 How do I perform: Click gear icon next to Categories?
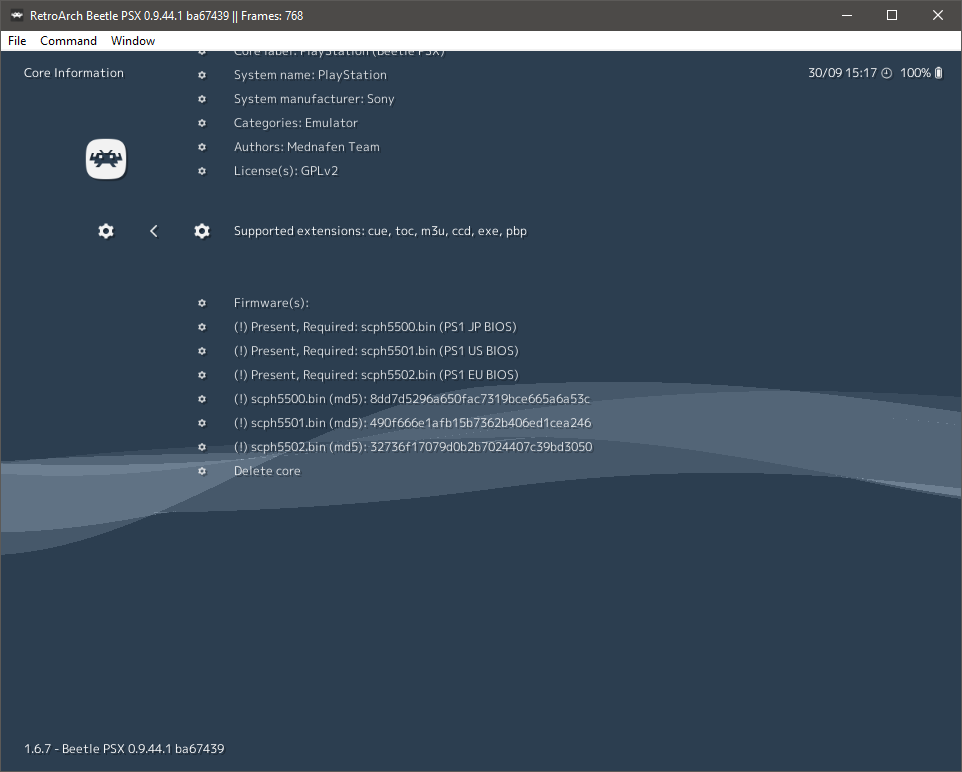point(202,123)
